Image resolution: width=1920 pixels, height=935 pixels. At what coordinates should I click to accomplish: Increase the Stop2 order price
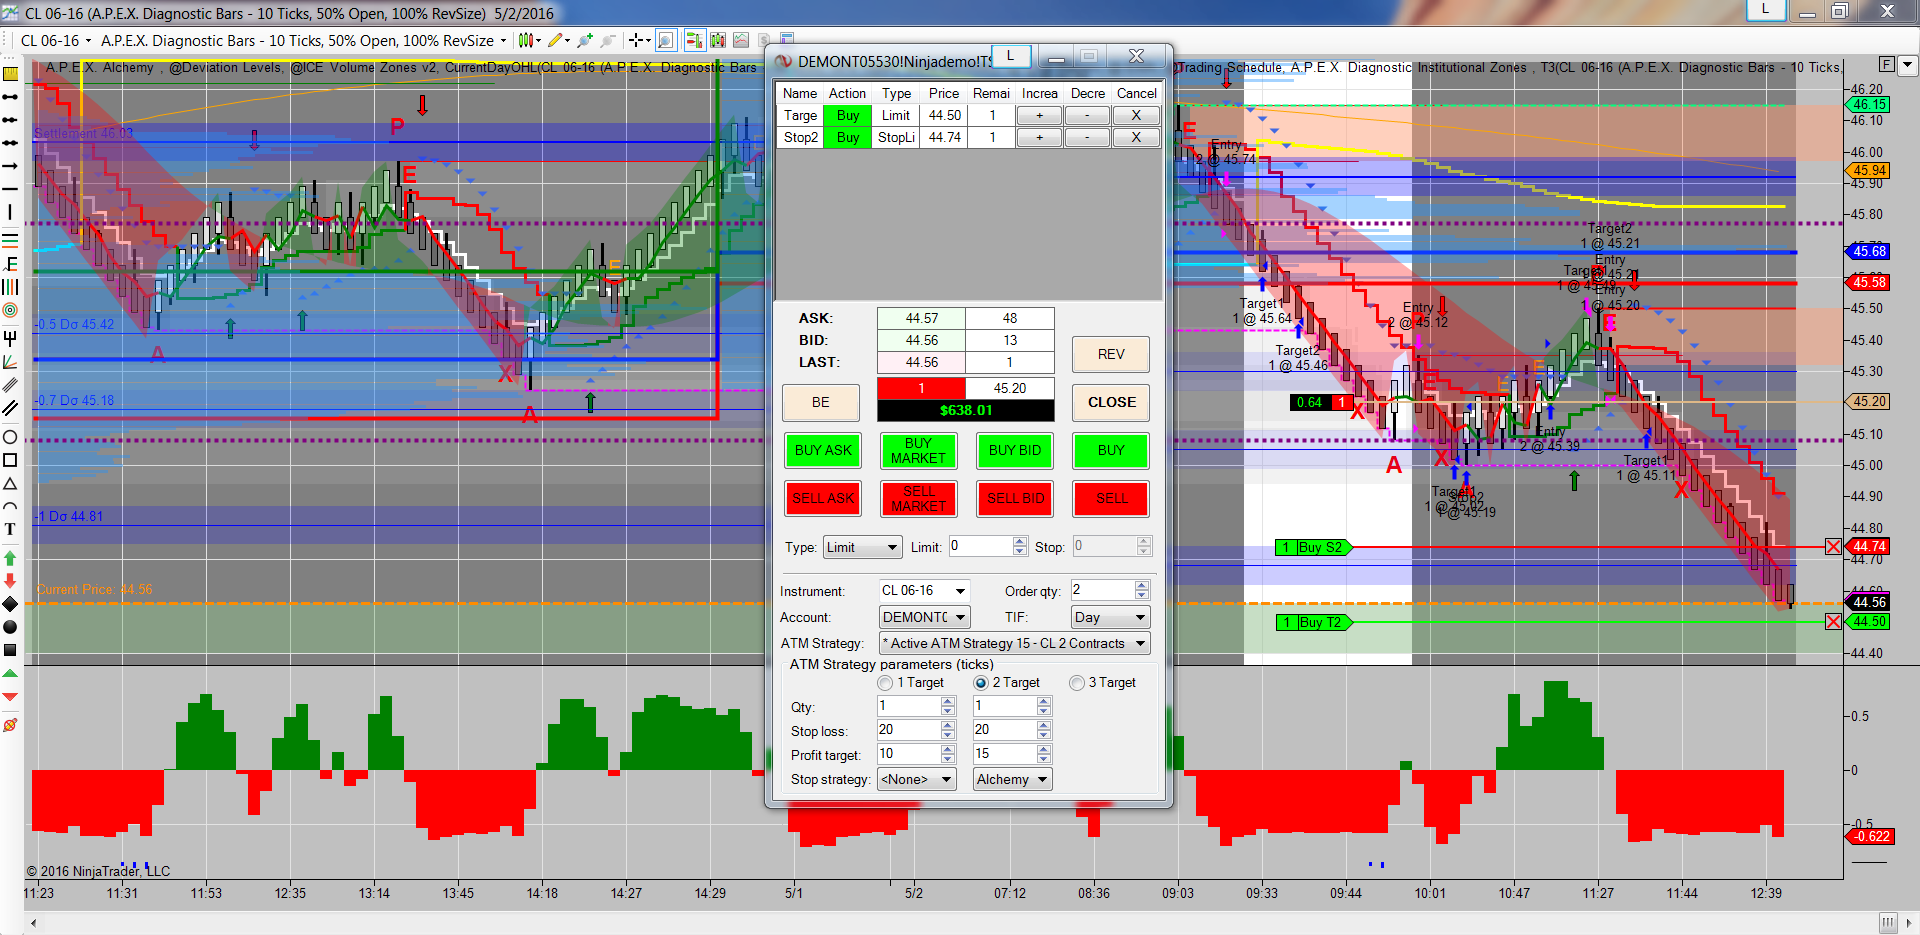tap(1039, 138)
